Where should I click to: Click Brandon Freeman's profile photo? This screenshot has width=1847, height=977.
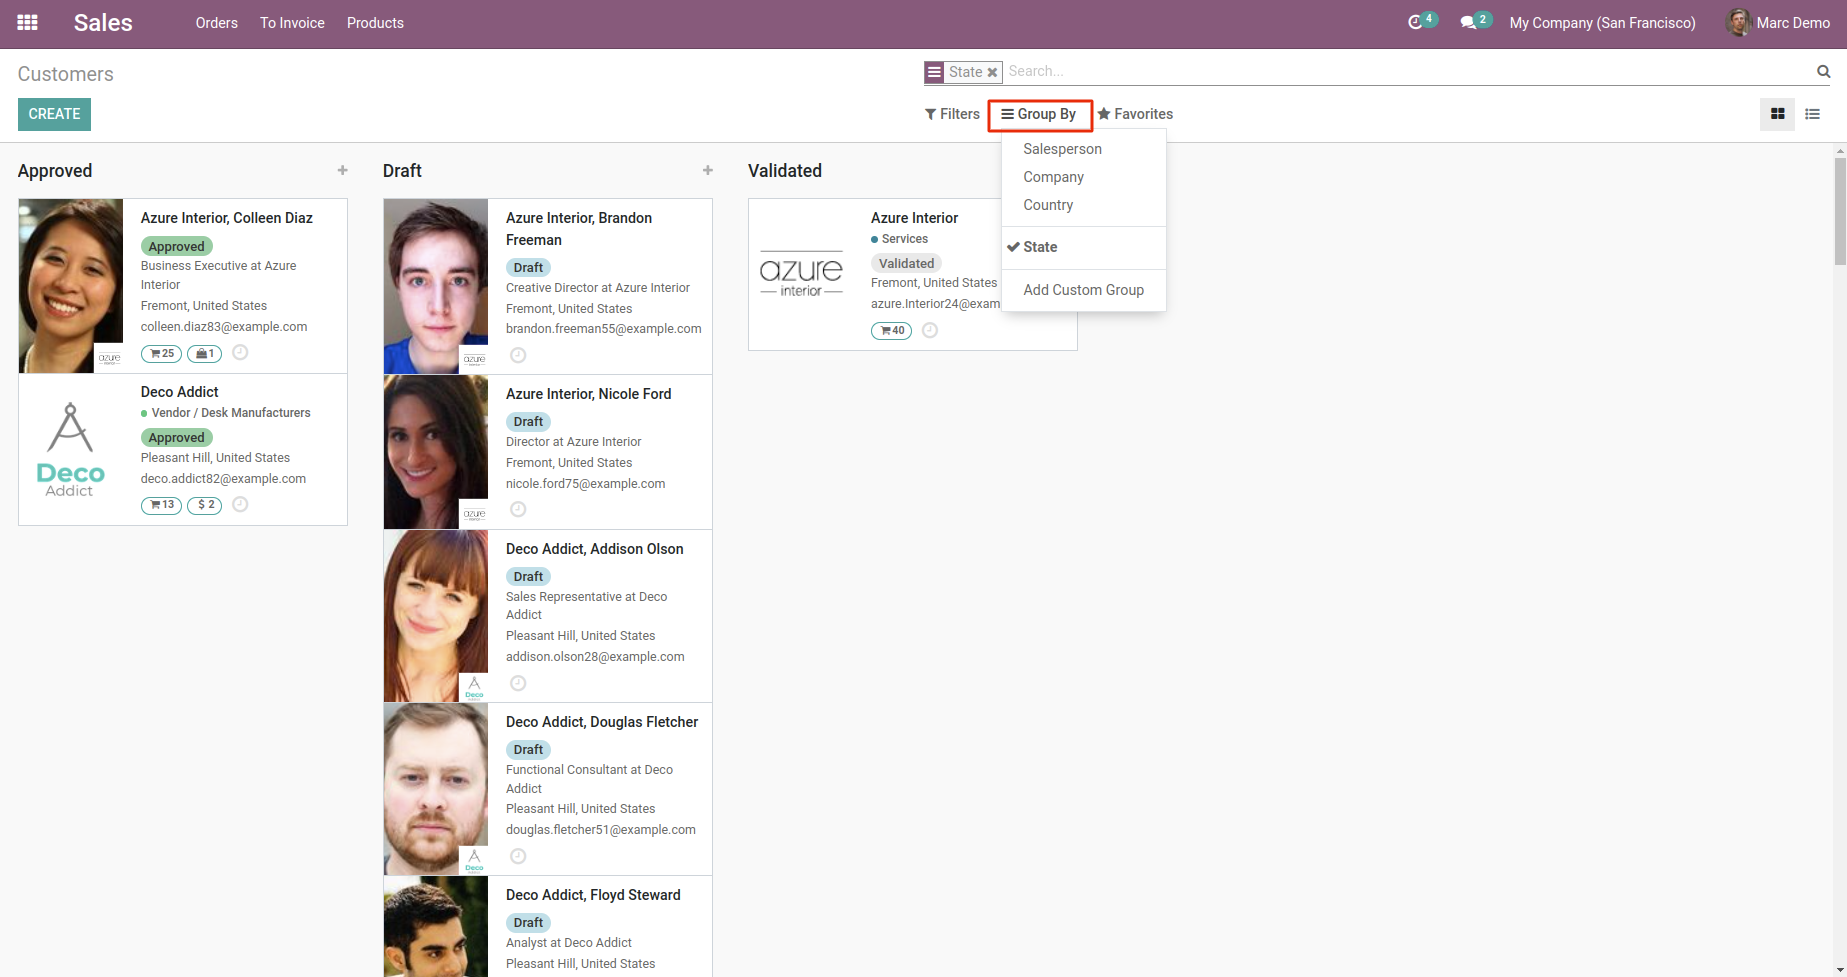click(x=436, y=286)
